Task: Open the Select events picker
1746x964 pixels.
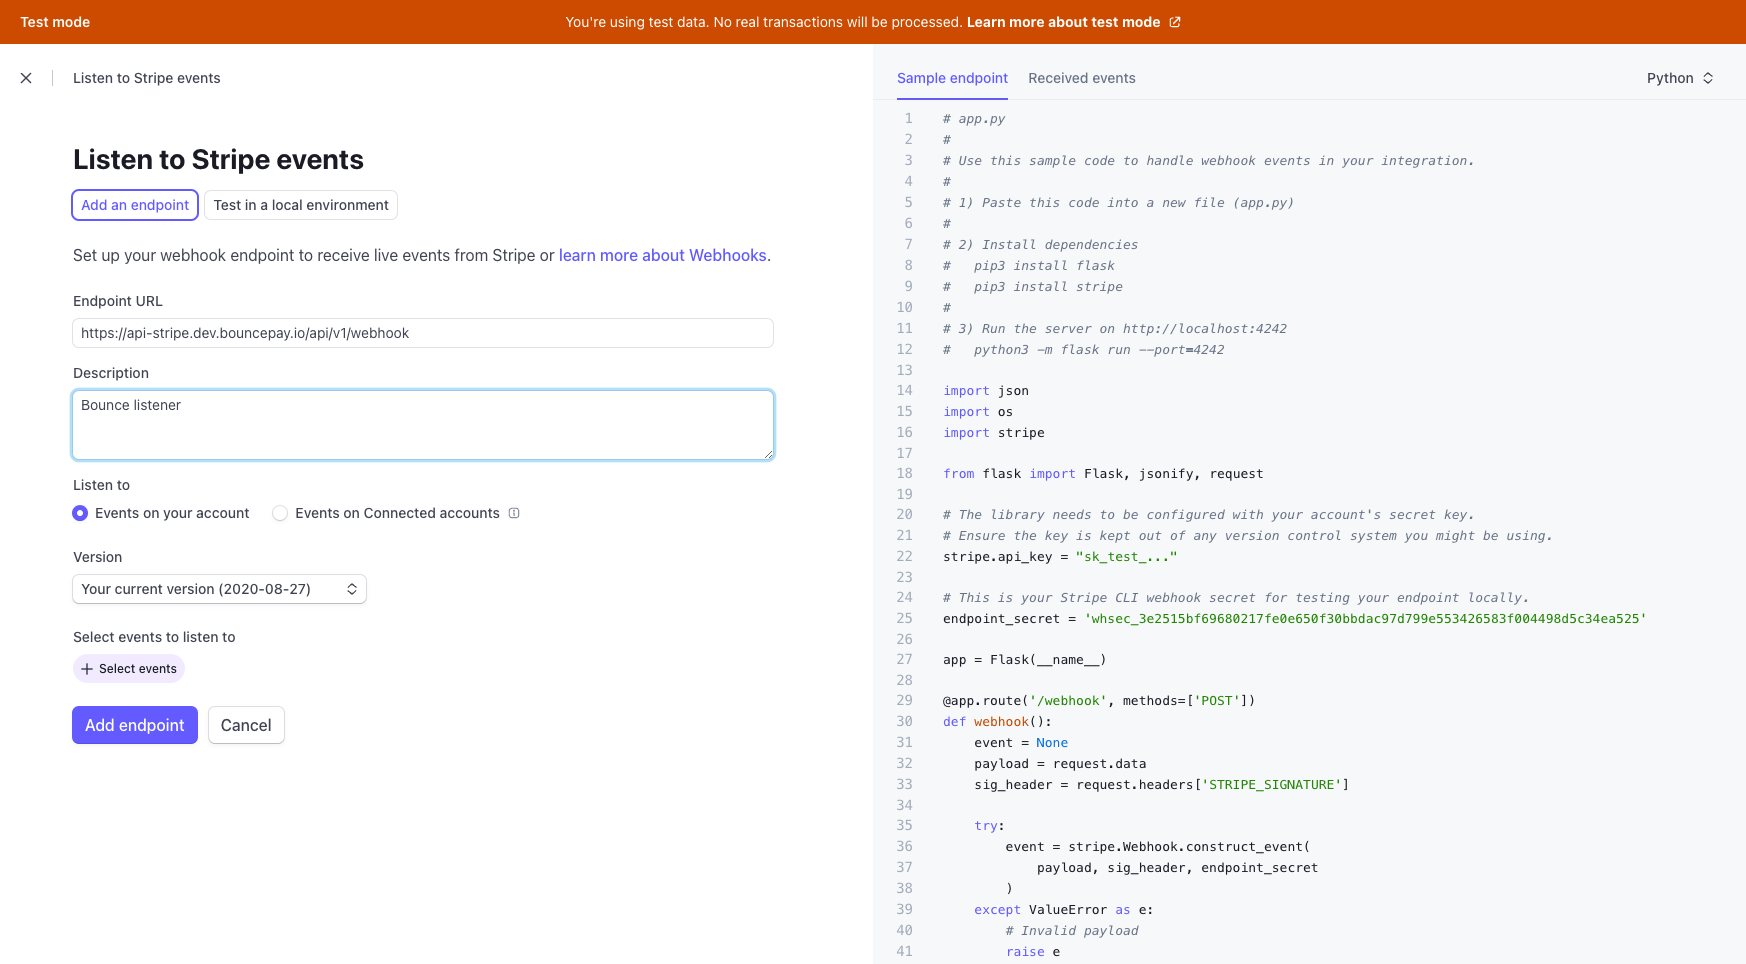Action: pyautogui.click(x=129, y=669)
